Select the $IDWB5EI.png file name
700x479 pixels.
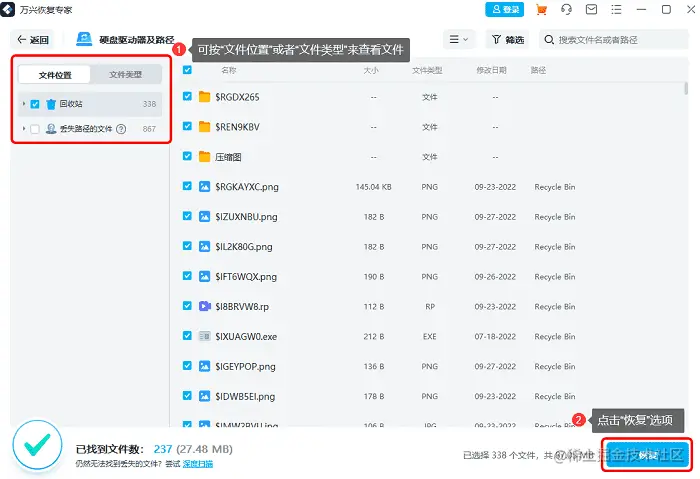click(245, 396)
